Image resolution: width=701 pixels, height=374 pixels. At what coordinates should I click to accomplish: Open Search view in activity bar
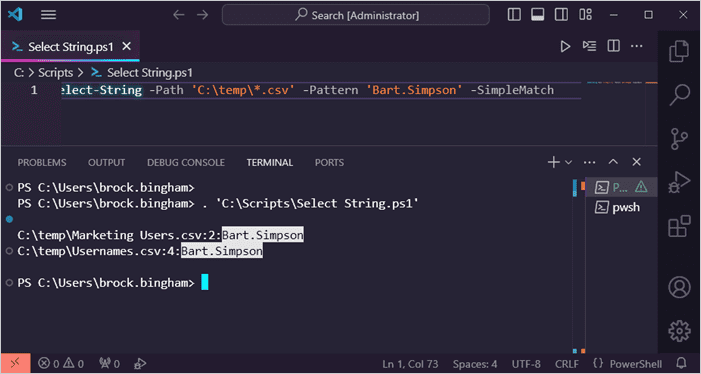point(679,95)
